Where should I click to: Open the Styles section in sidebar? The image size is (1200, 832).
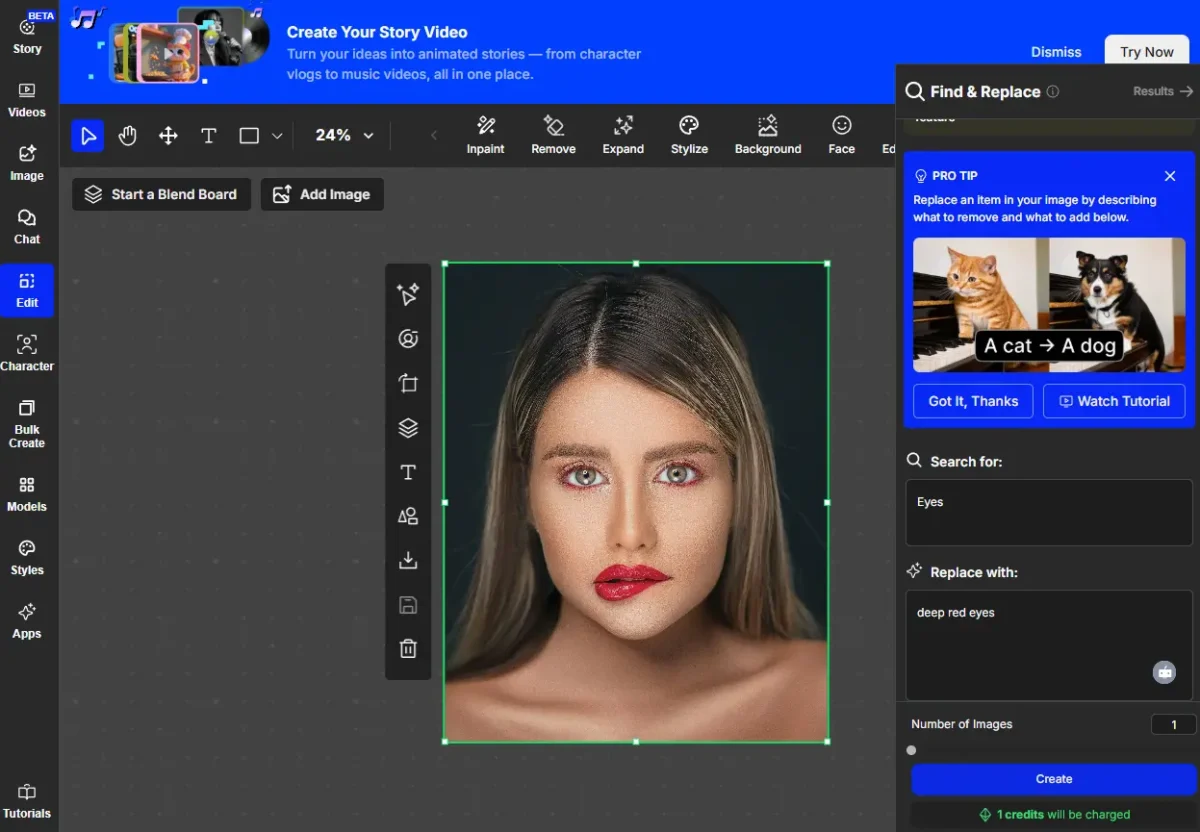(x=27, y=557)
